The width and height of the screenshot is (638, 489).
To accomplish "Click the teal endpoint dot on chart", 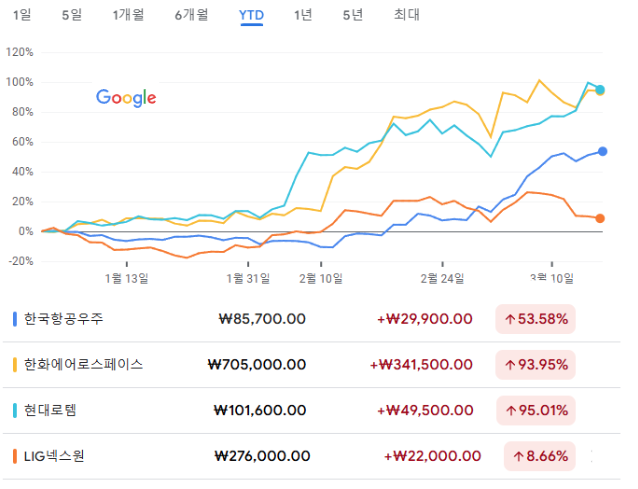I will coord(600,90).
